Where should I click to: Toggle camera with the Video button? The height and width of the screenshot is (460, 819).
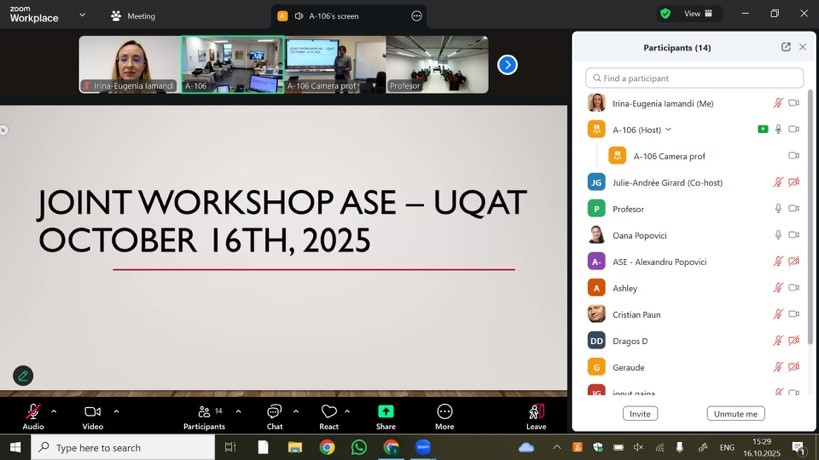(x=92, y=412)
